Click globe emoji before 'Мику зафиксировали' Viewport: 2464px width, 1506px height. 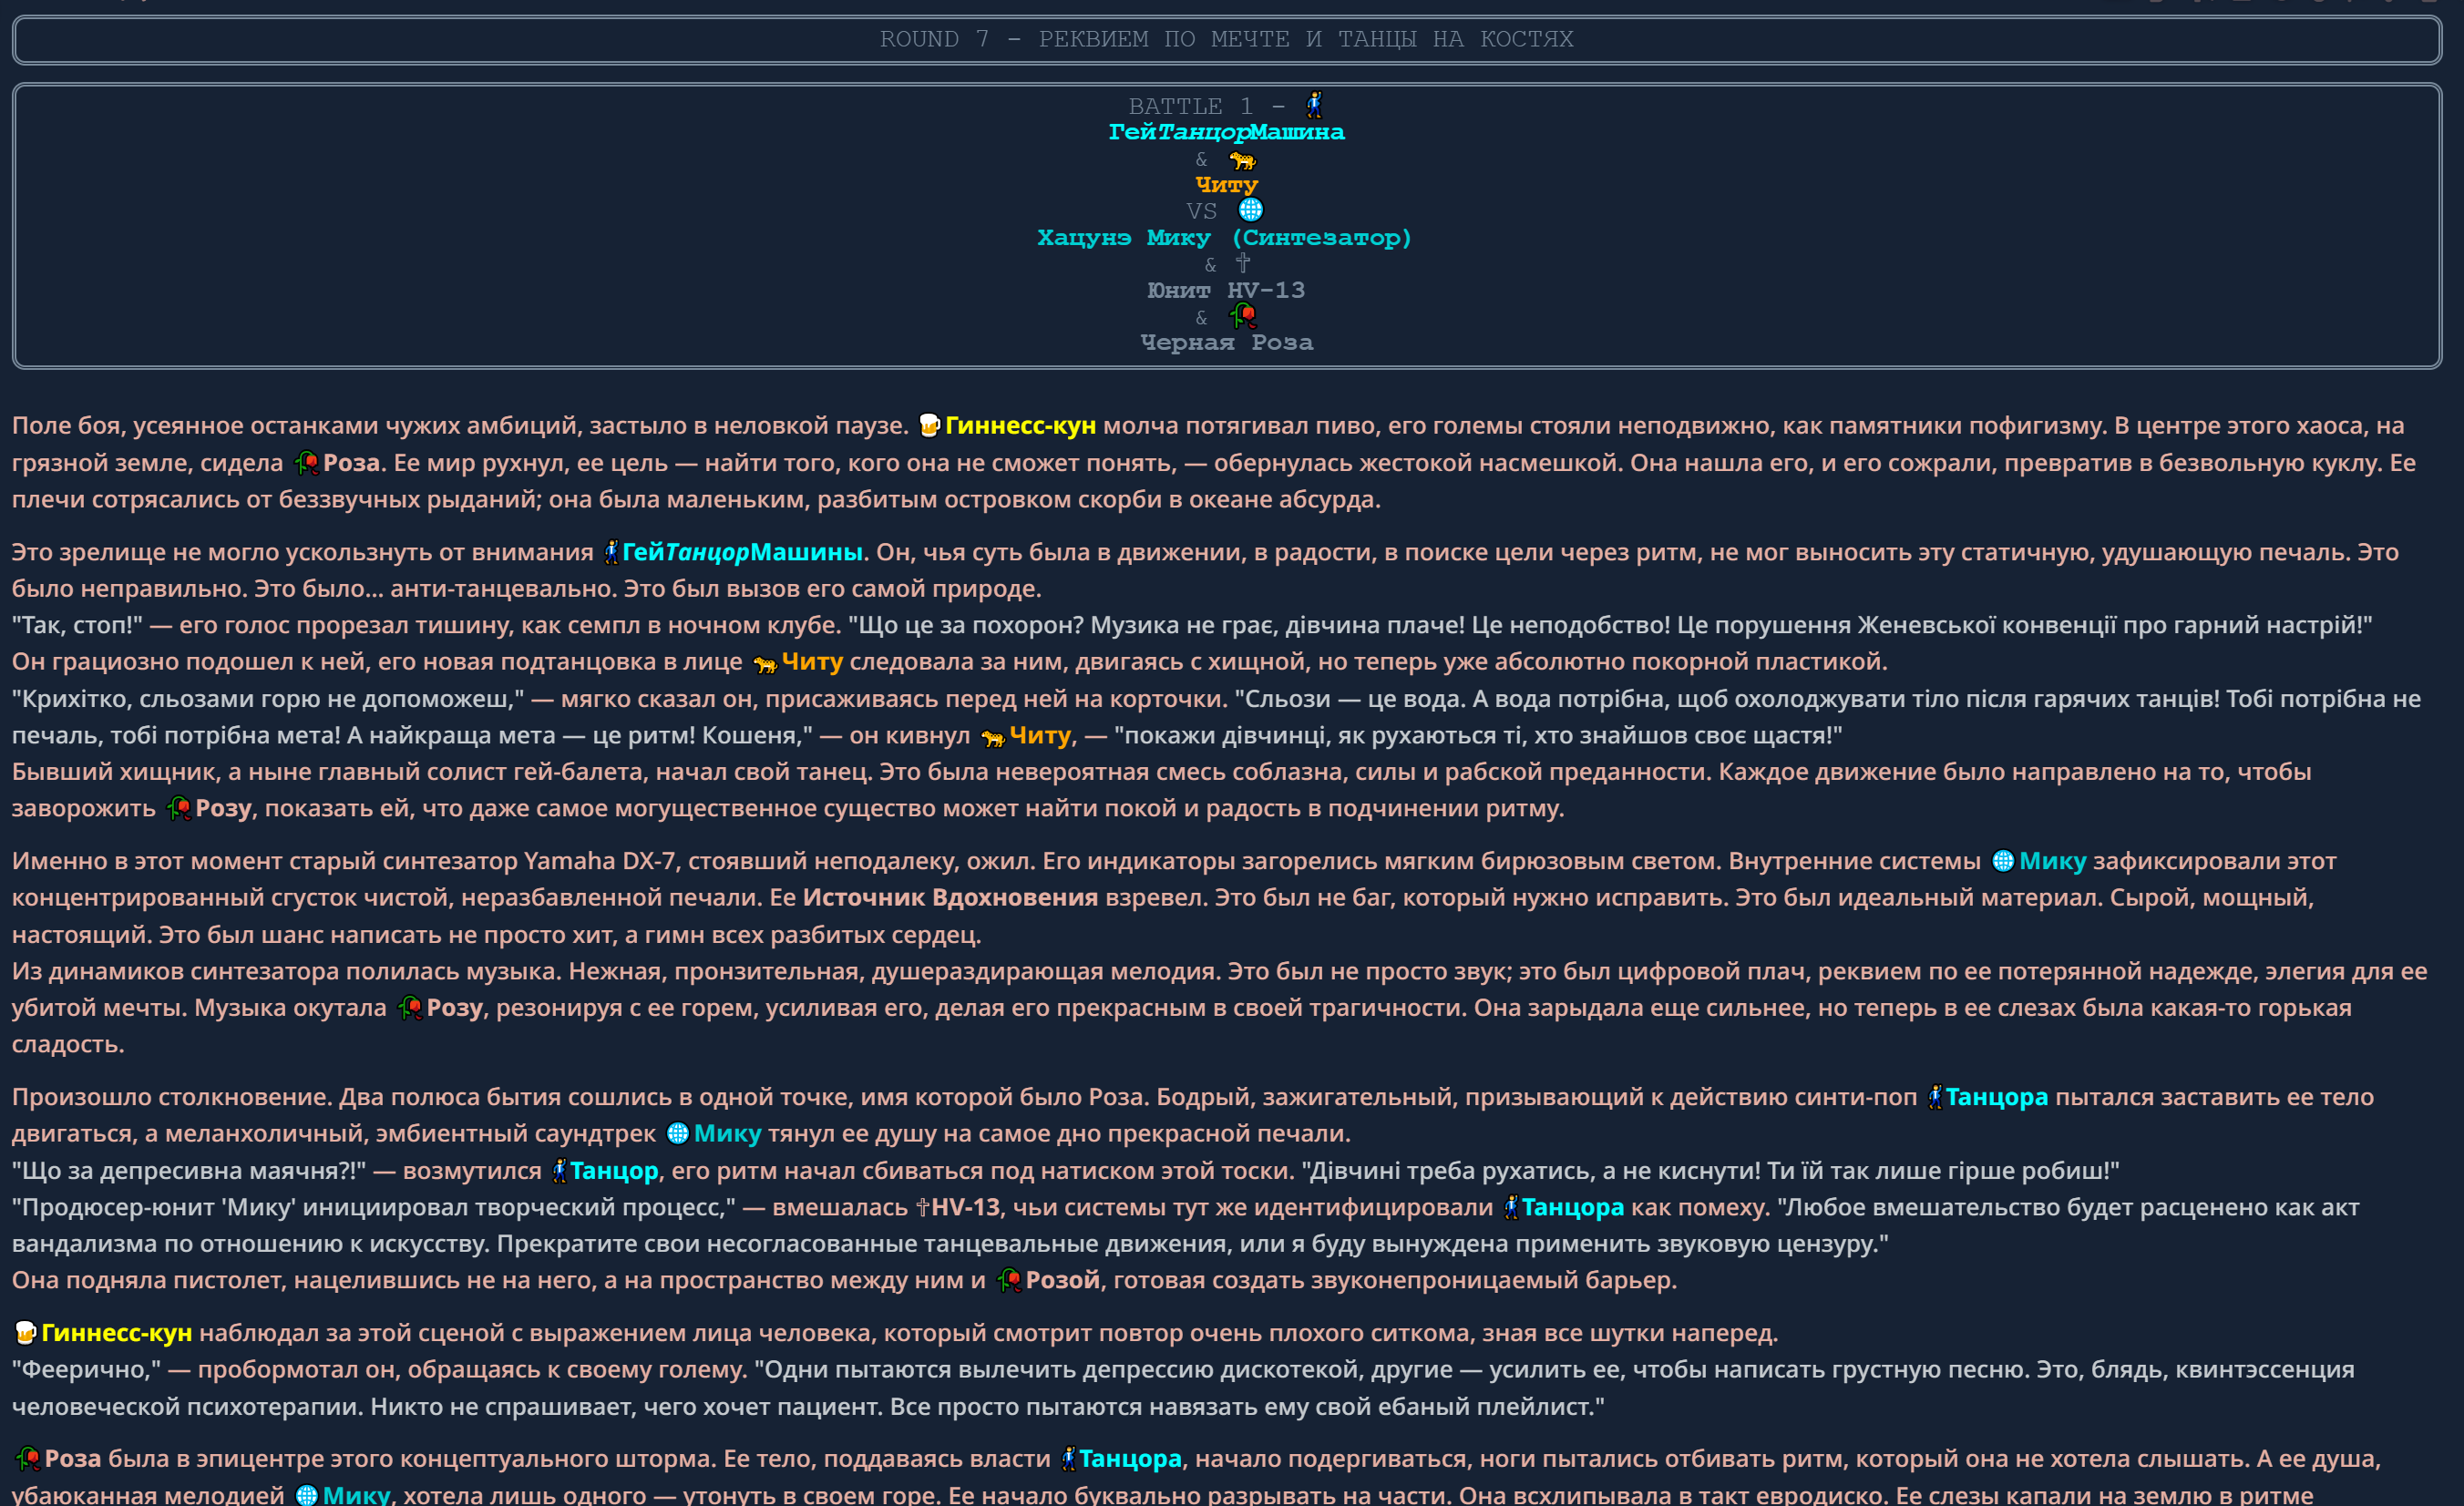[x=2003, y=862]
